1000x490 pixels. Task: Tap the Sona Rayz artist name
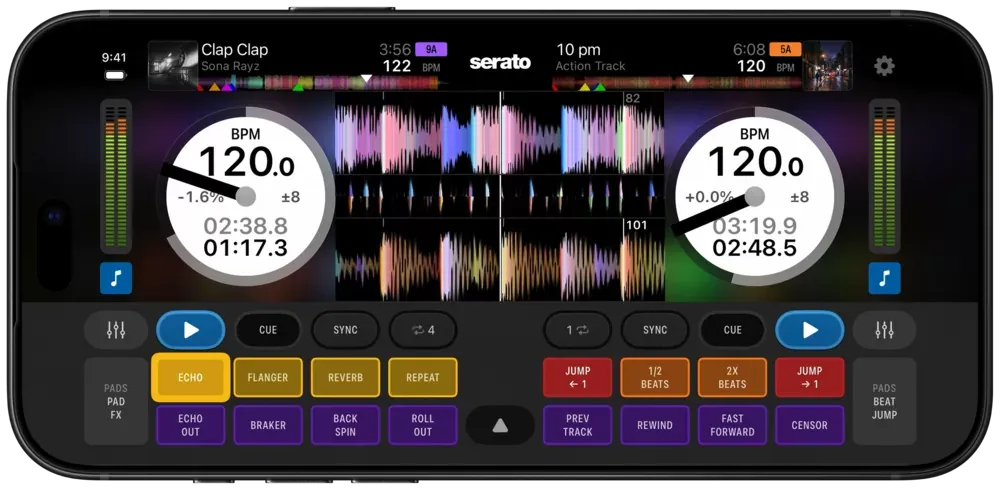pyautogui.click(x=230, y=66)
